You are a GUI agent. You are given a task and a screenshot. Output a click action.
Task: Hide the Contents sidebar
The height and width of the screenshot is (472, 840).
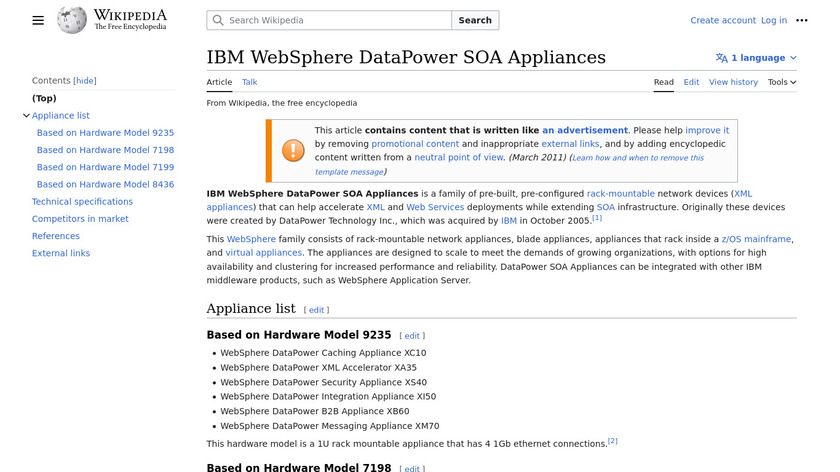(x=85, y=81)
